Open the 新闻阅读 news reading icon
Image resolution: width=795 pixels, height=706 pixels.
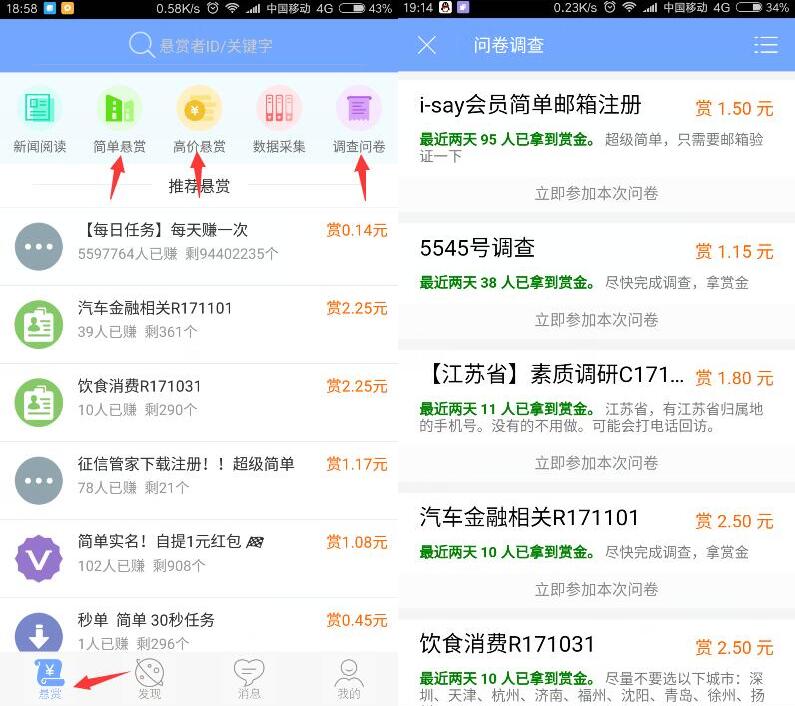[39, 109]
